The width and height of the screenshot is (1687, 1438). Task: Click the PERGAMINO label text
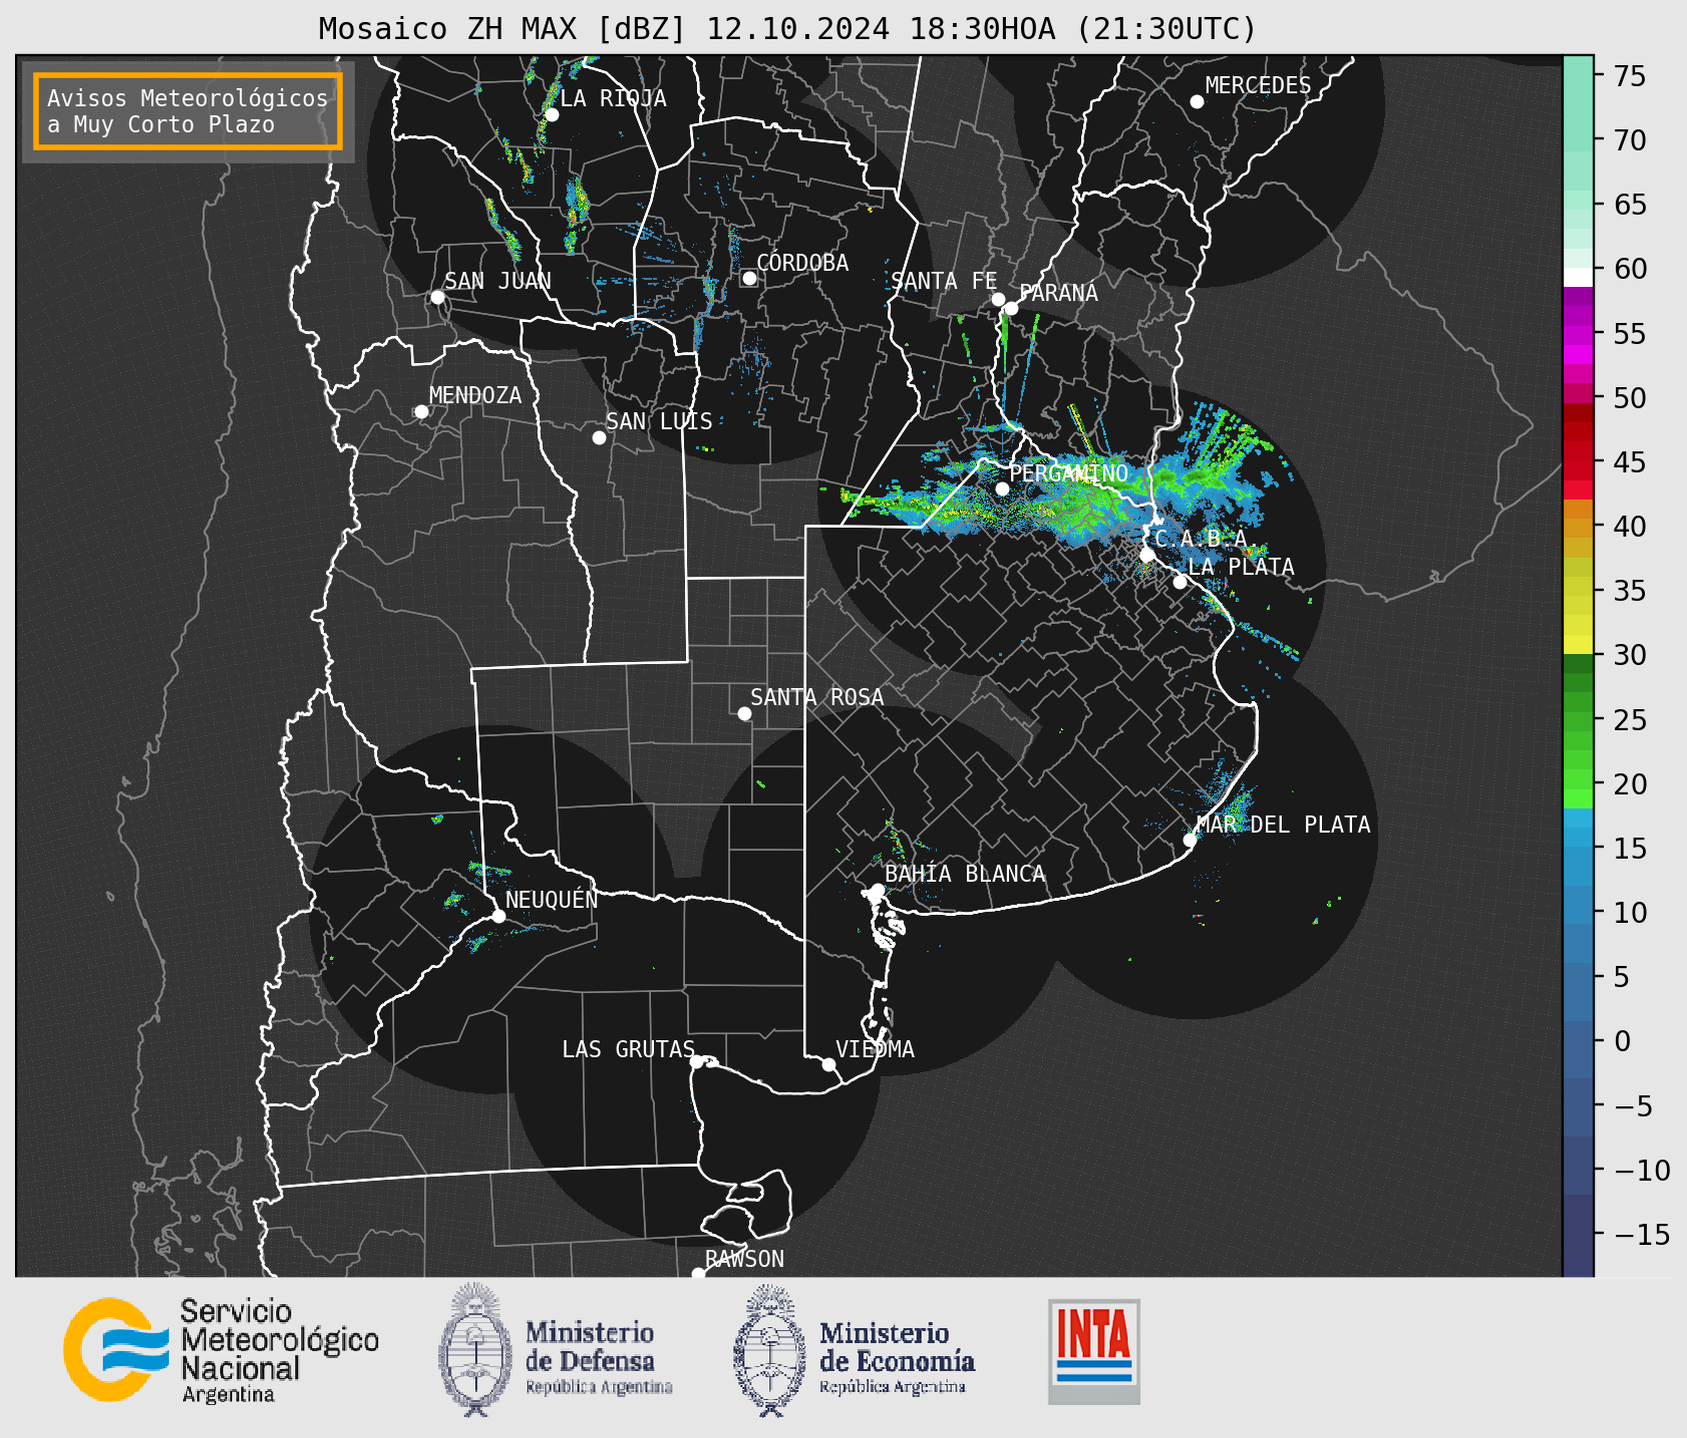click(x=1069, y=473)
